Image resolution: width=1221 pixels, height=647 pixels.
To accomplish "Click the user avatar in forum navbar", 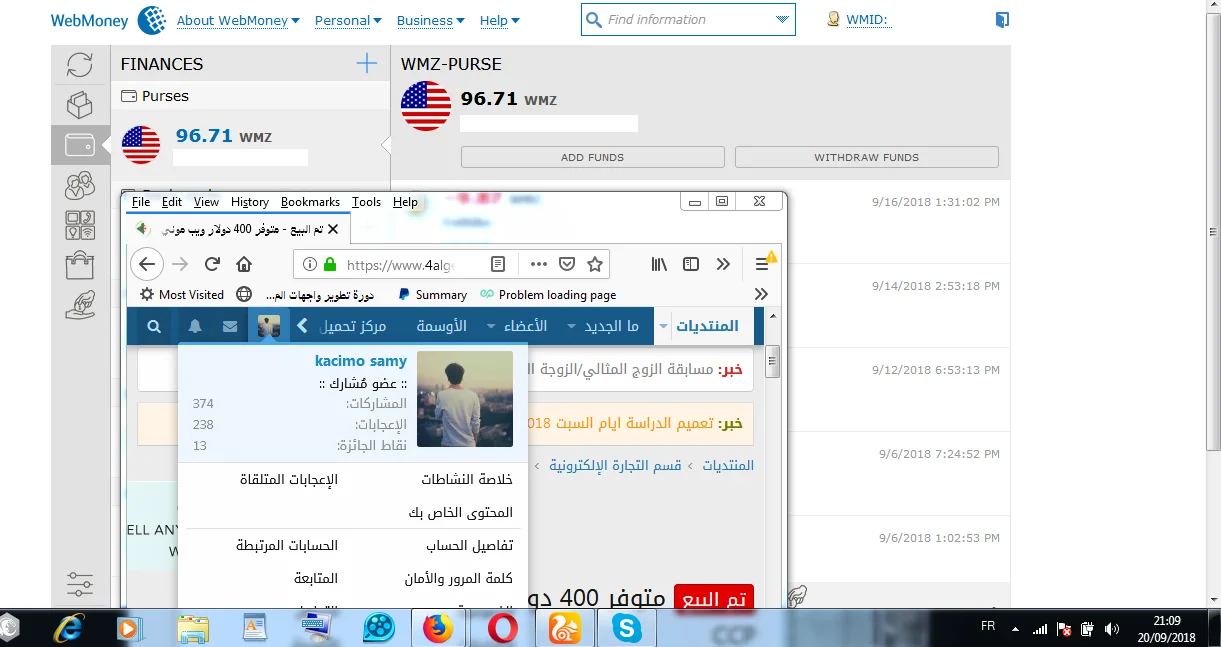I will (x=269, y=326).
